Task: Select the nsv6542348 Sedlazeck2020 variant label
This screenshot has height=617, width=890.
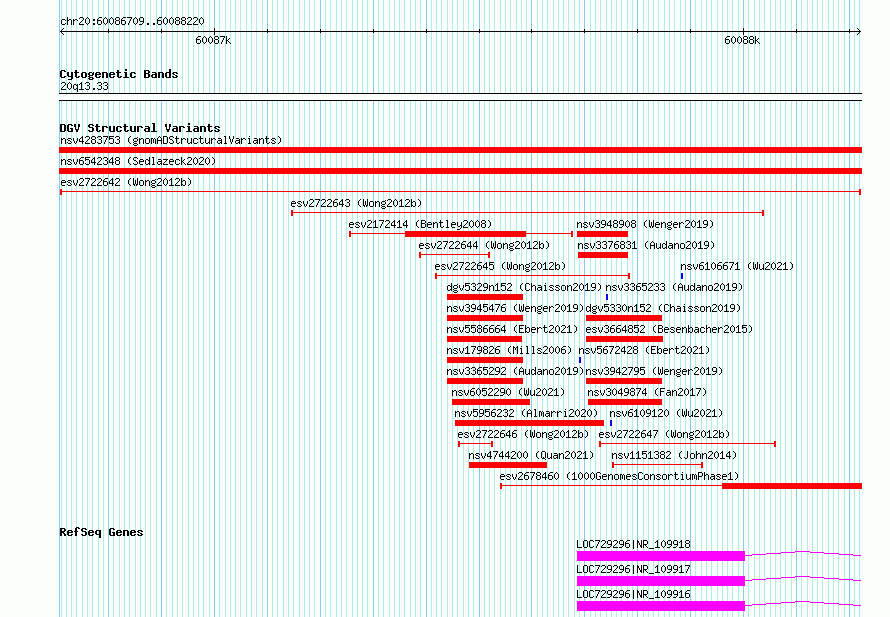Action: (x=138, y=161)
